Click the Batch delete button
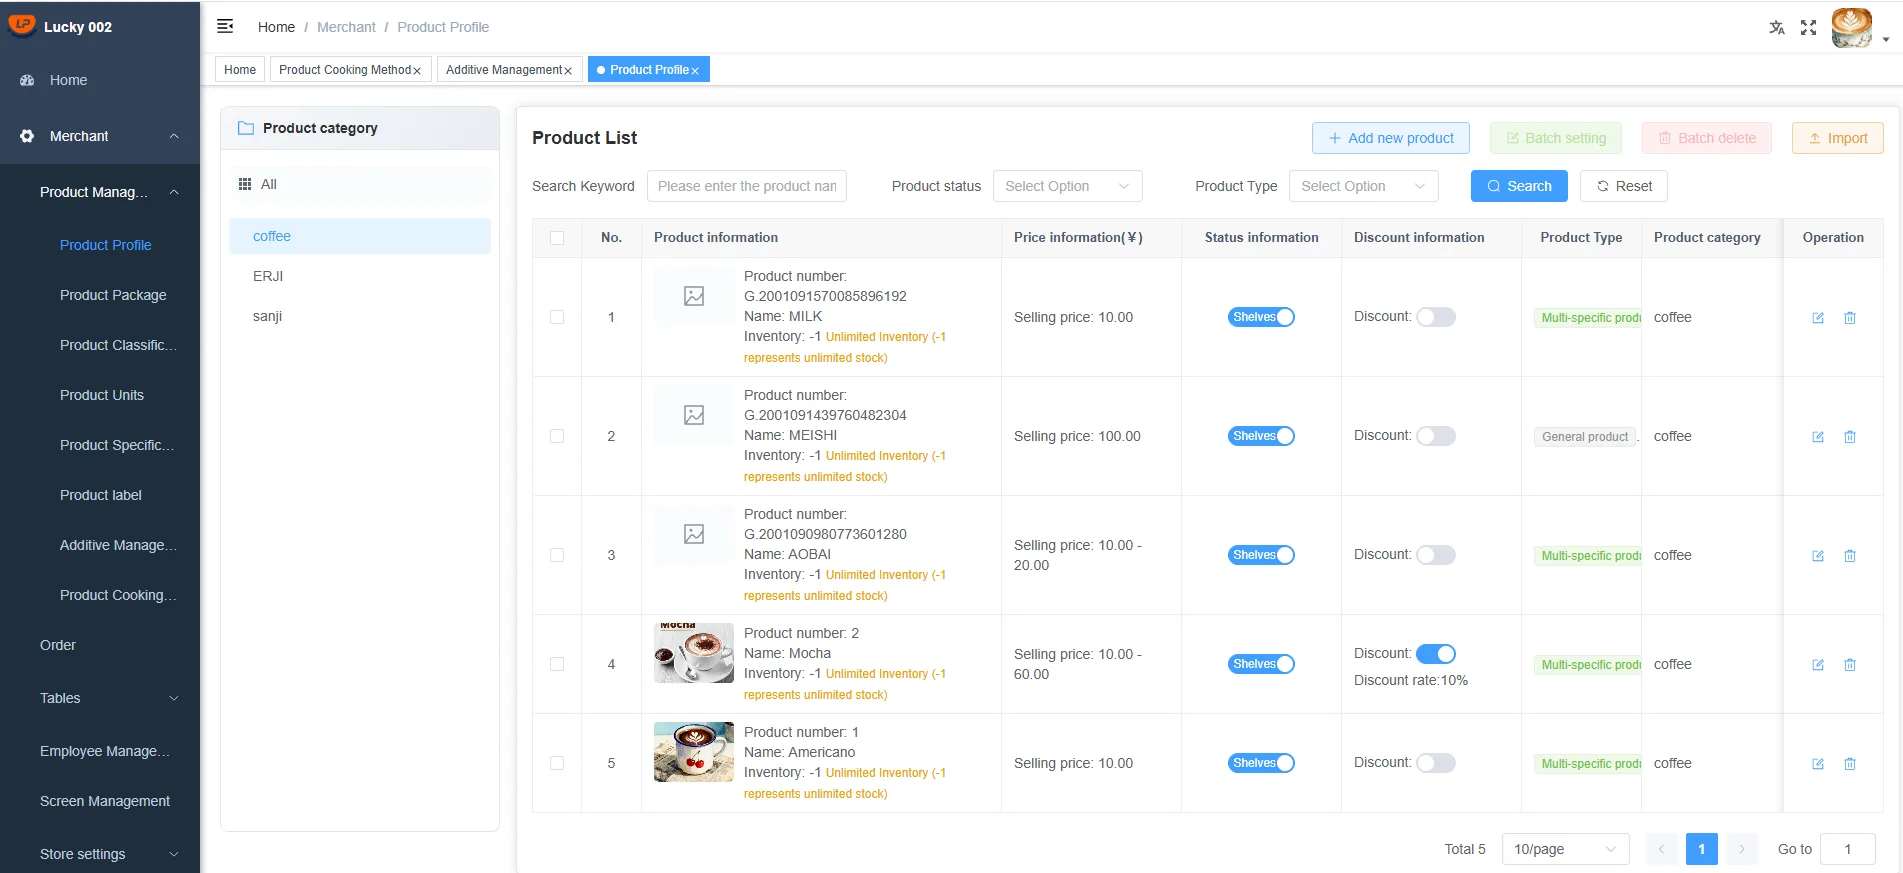The width and height of the screenshot is (1903, 873). (1706, 138)
